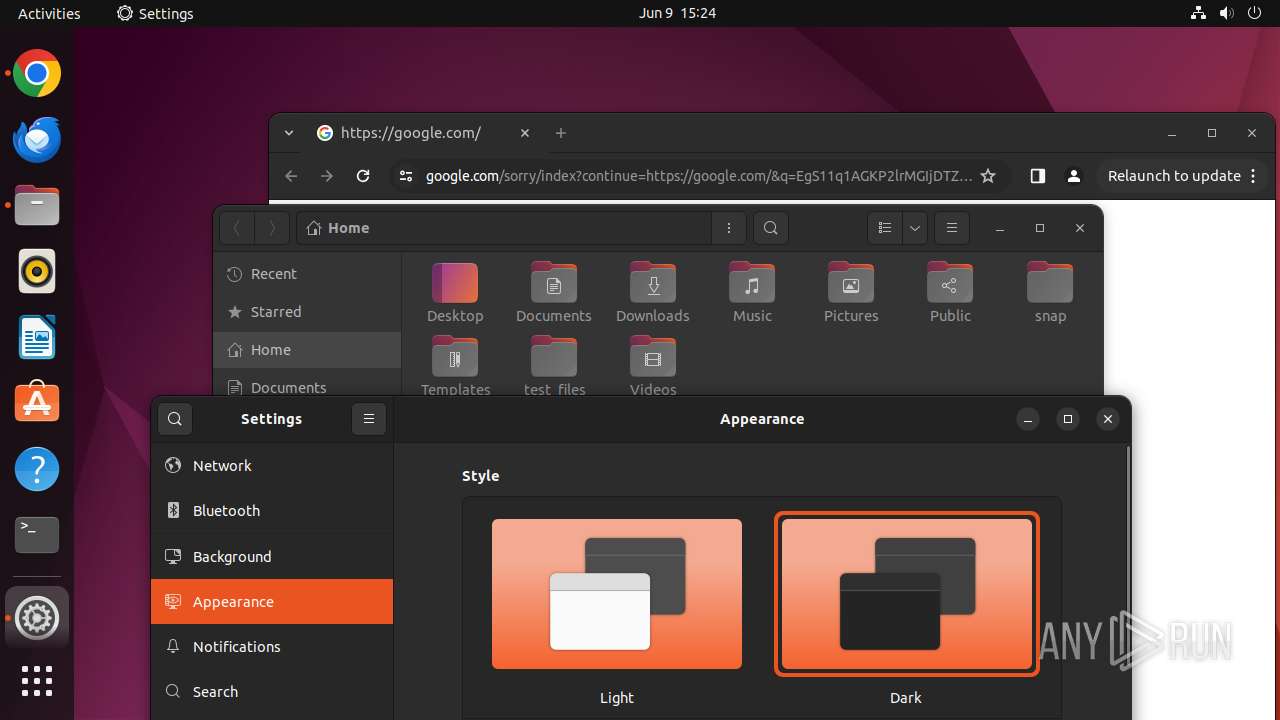The image size is (1280, 720).
Task: Click the Chrome address bar URL
Action: (699, 176)
